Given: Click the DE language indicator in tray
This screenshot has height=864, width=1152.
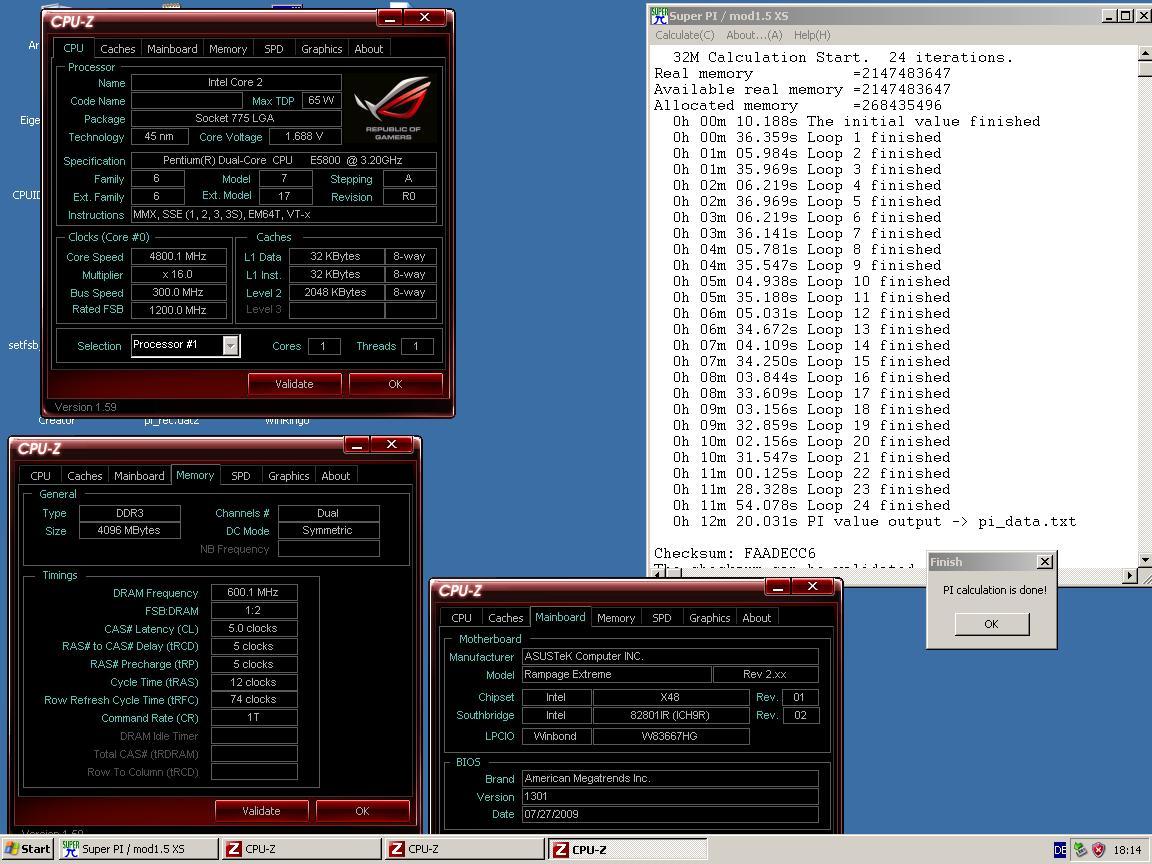Looking at the screenshot, I should 1060,849.
